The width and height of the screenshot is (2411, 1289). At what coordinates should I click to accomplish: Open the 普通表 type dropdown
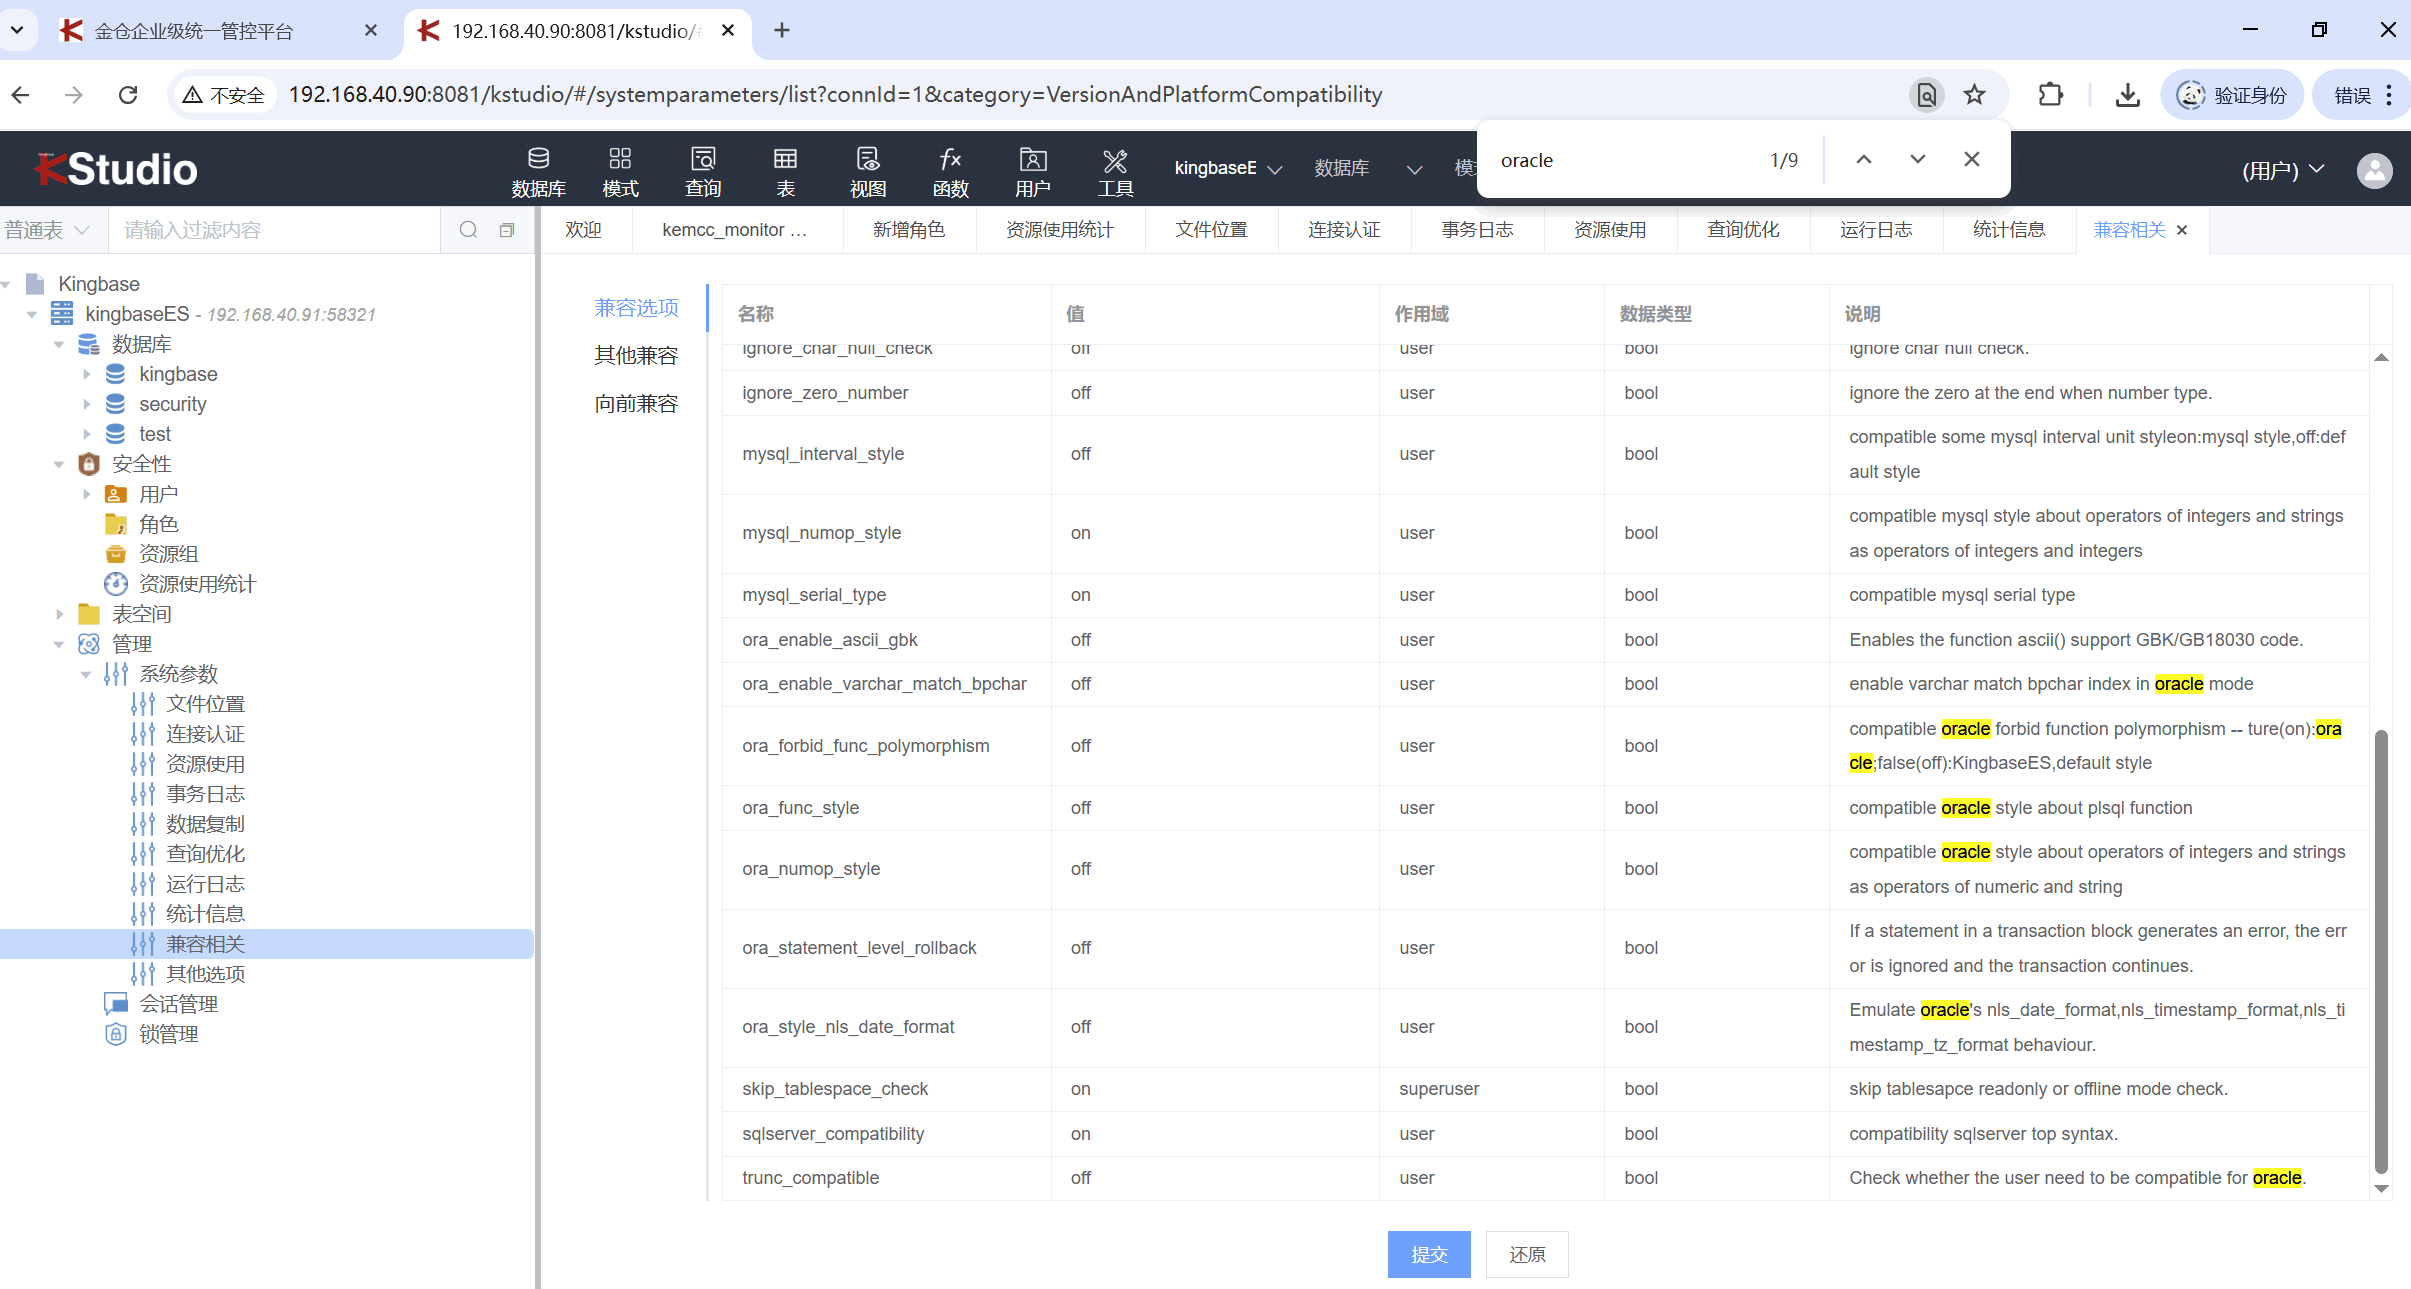pyautogui.click(x=47, y=230)
